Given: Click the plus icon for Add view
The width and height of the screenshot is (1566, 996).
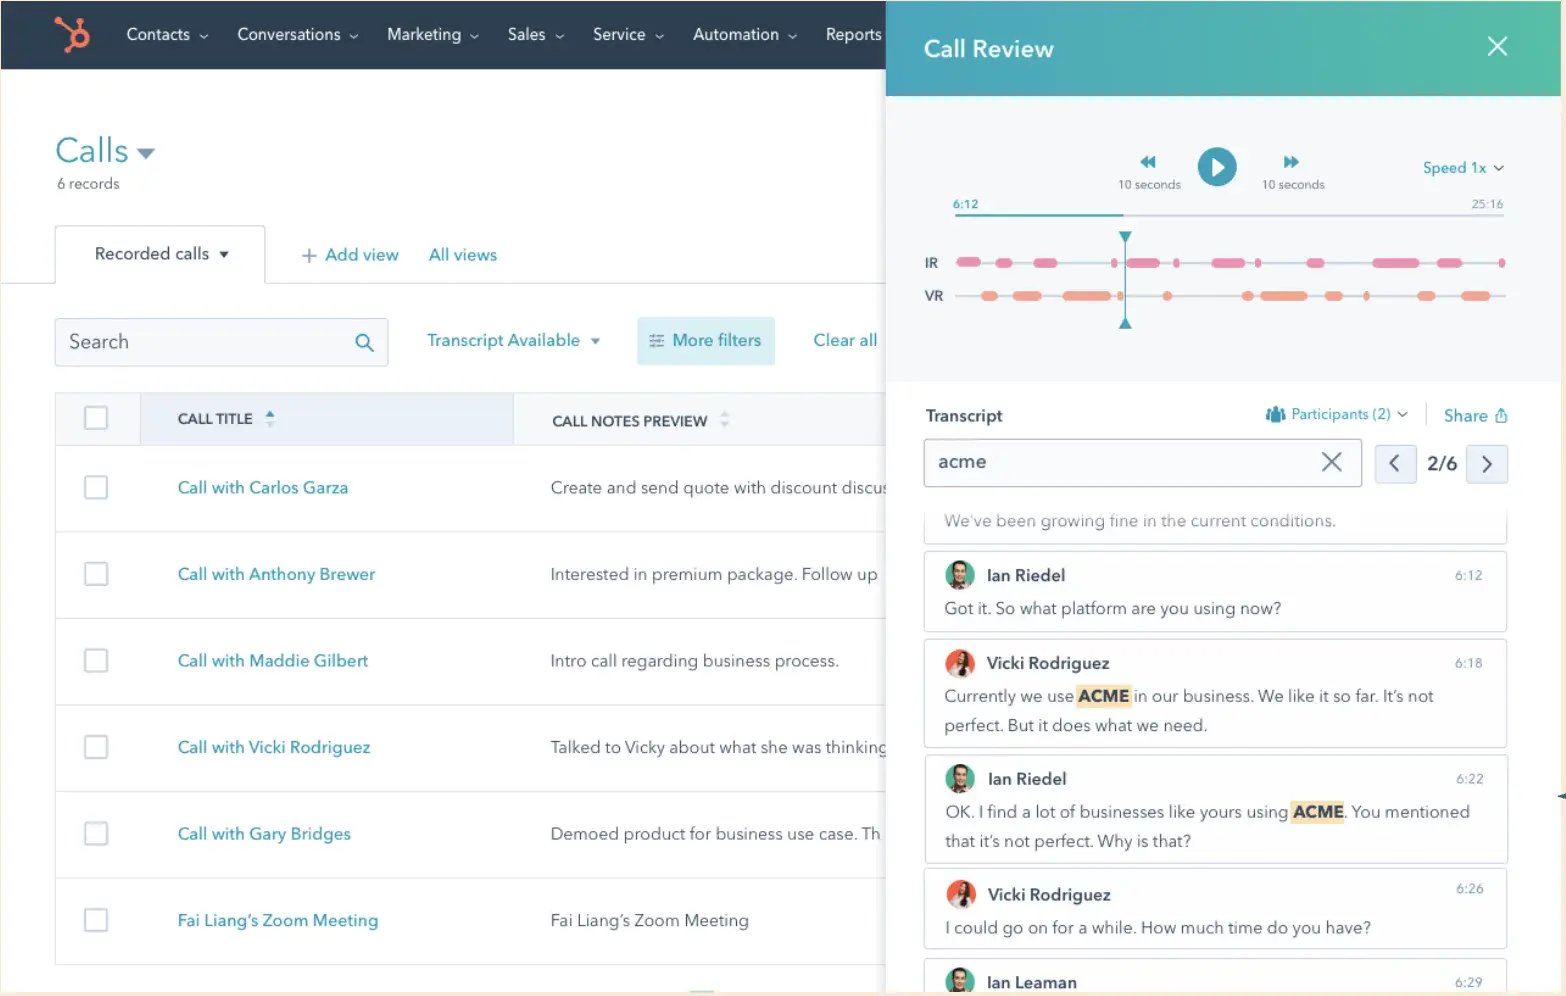Looking at the screenshot, I should tap(309, 256).
